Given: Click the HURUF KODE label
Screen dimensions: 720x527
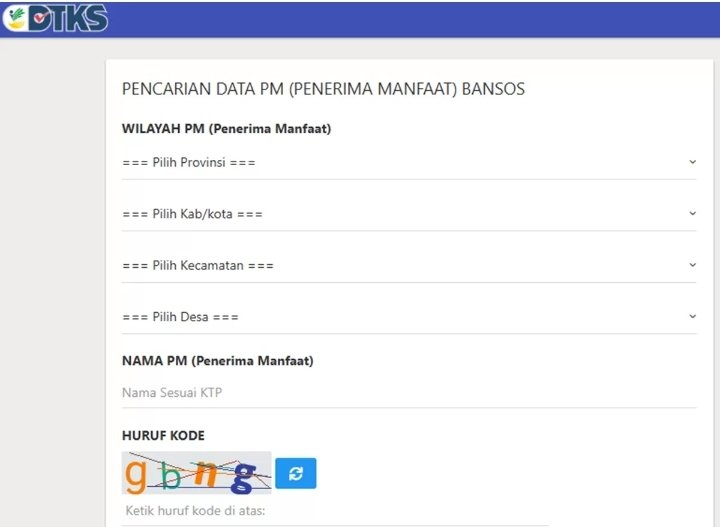Looking at the screenshot, I should (163, 435).
